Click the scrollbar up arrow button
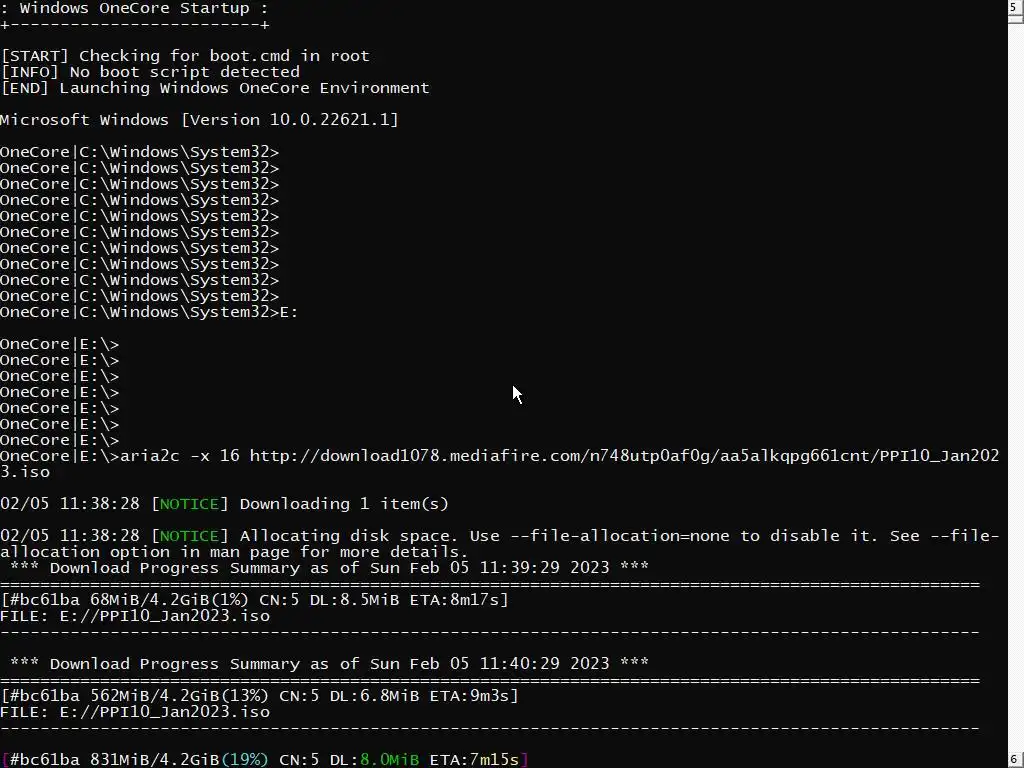The height and width of the screenshot is (768, 1024). click(x=1014, y=8)
